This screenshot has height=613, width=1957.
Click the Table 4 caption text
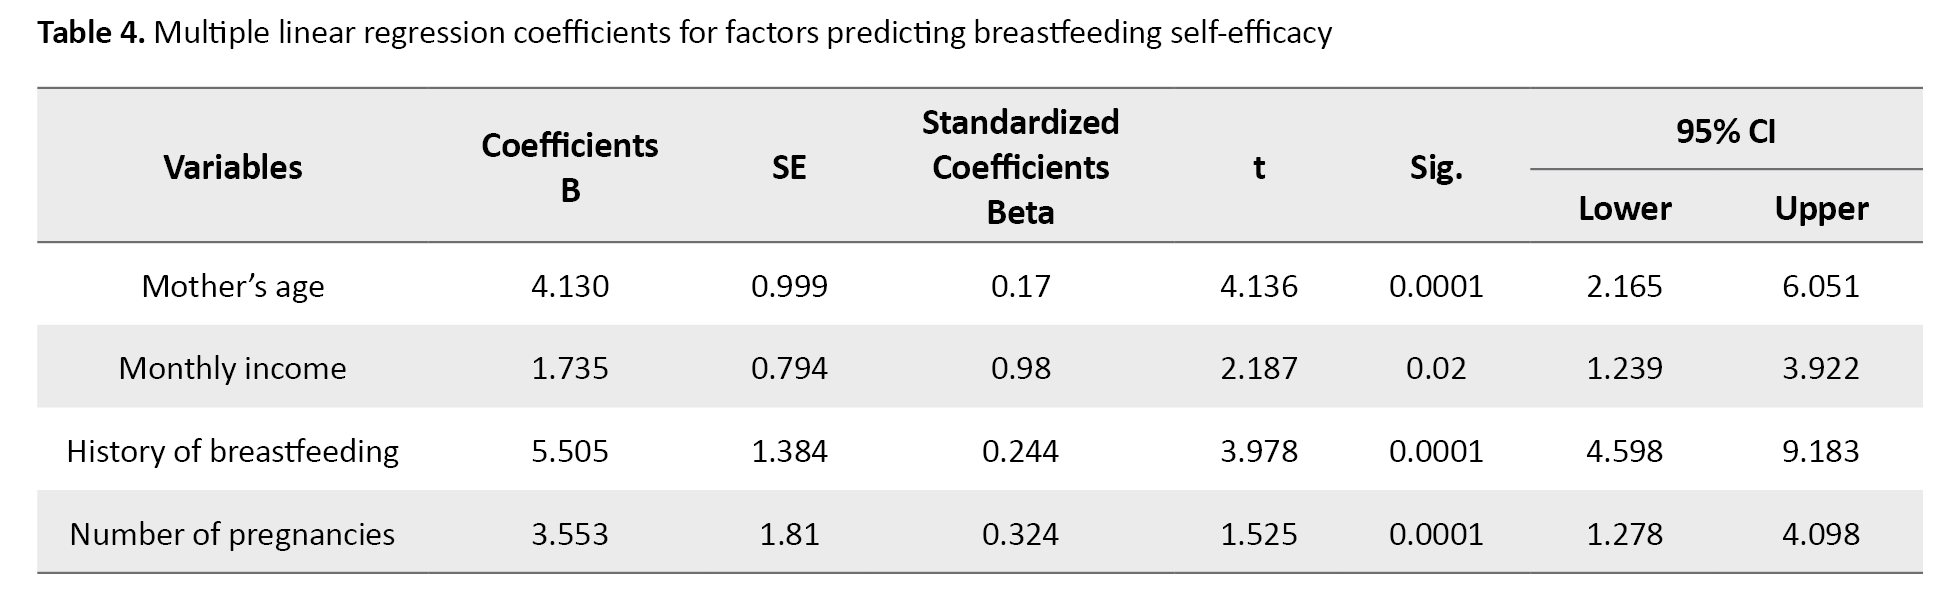coord(684,33)
